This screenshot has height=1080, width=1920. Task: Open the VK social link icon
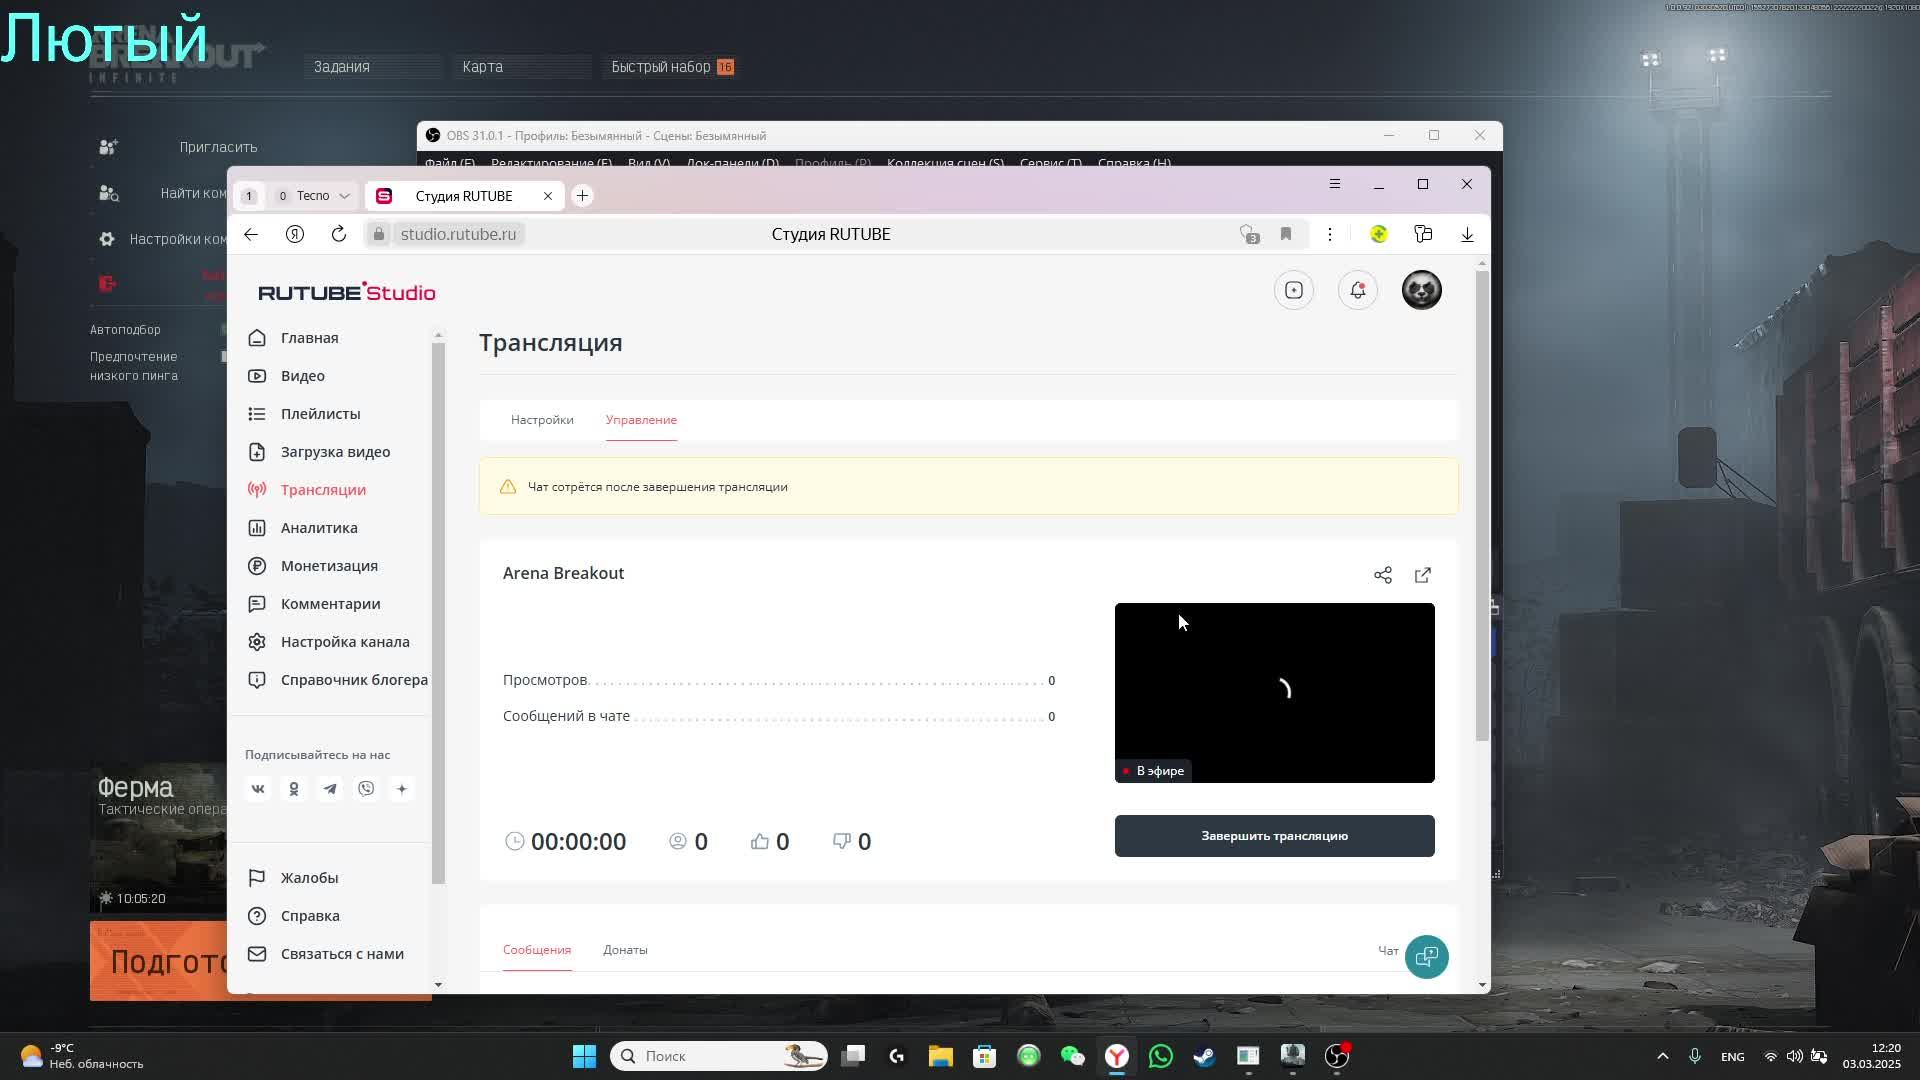pos(258,789)
